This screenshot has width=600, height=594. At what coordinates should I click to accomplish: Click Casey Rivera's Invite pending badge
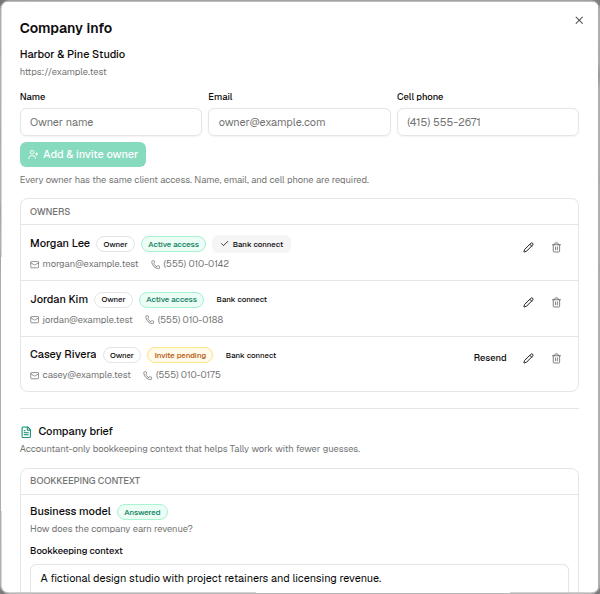point(180,356)
